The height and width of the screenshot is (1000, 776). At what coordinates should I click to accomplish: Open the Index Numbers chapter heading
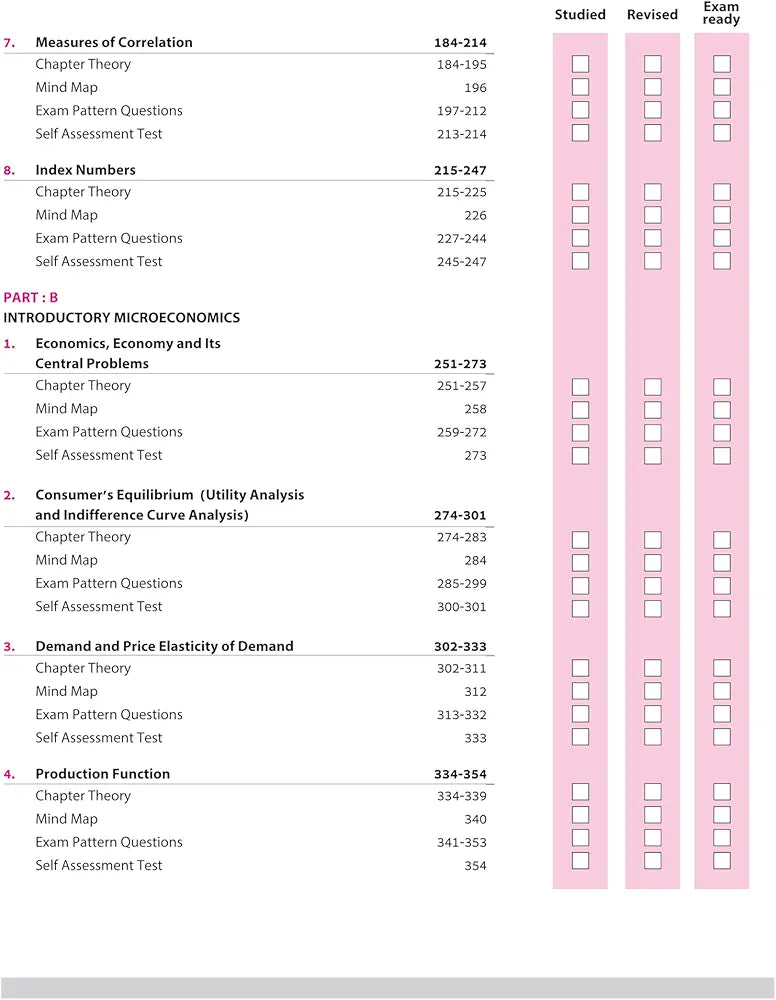85,170
